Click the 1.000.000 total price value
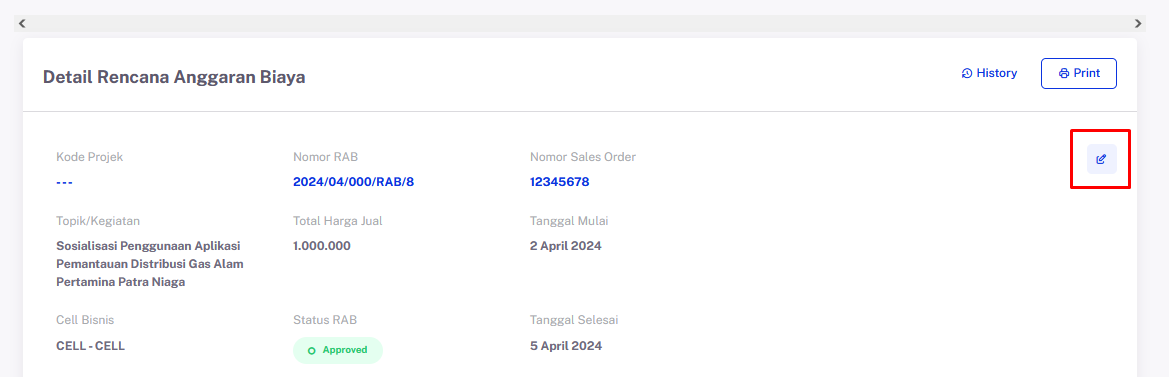This screenshot has width=1169, height=377. tap(322, 246)
